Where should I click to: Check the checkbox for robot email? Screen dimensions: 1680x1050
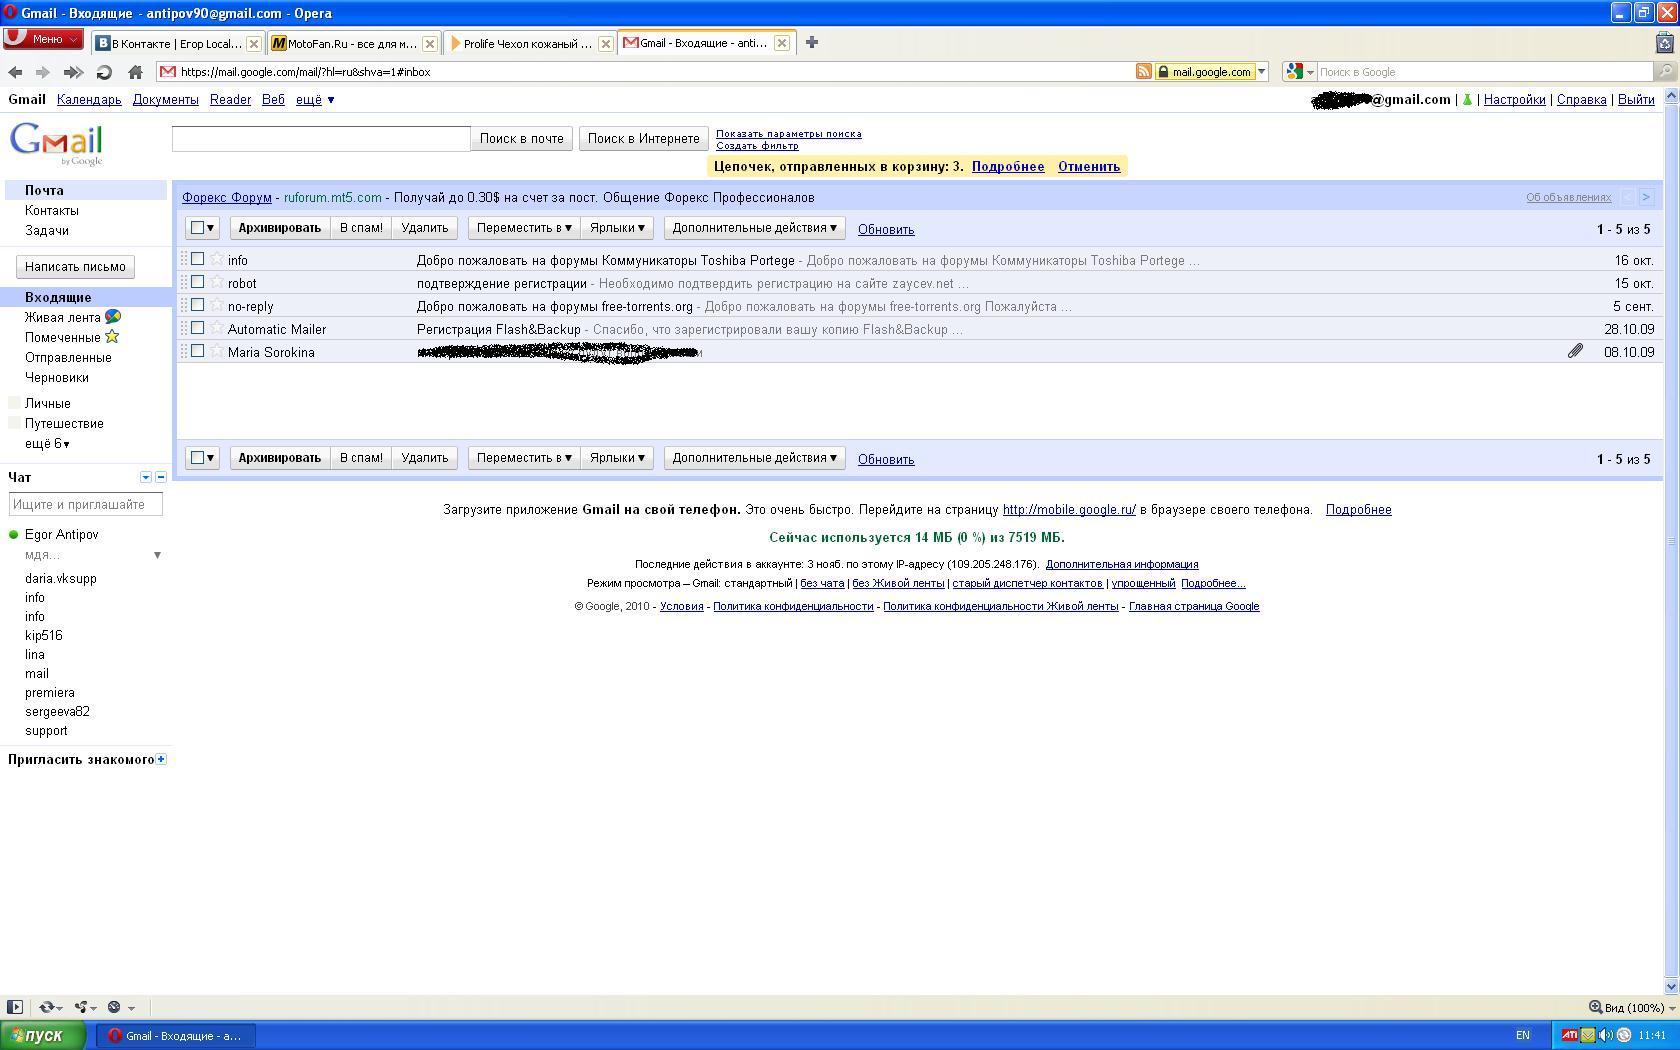point(197,282)
